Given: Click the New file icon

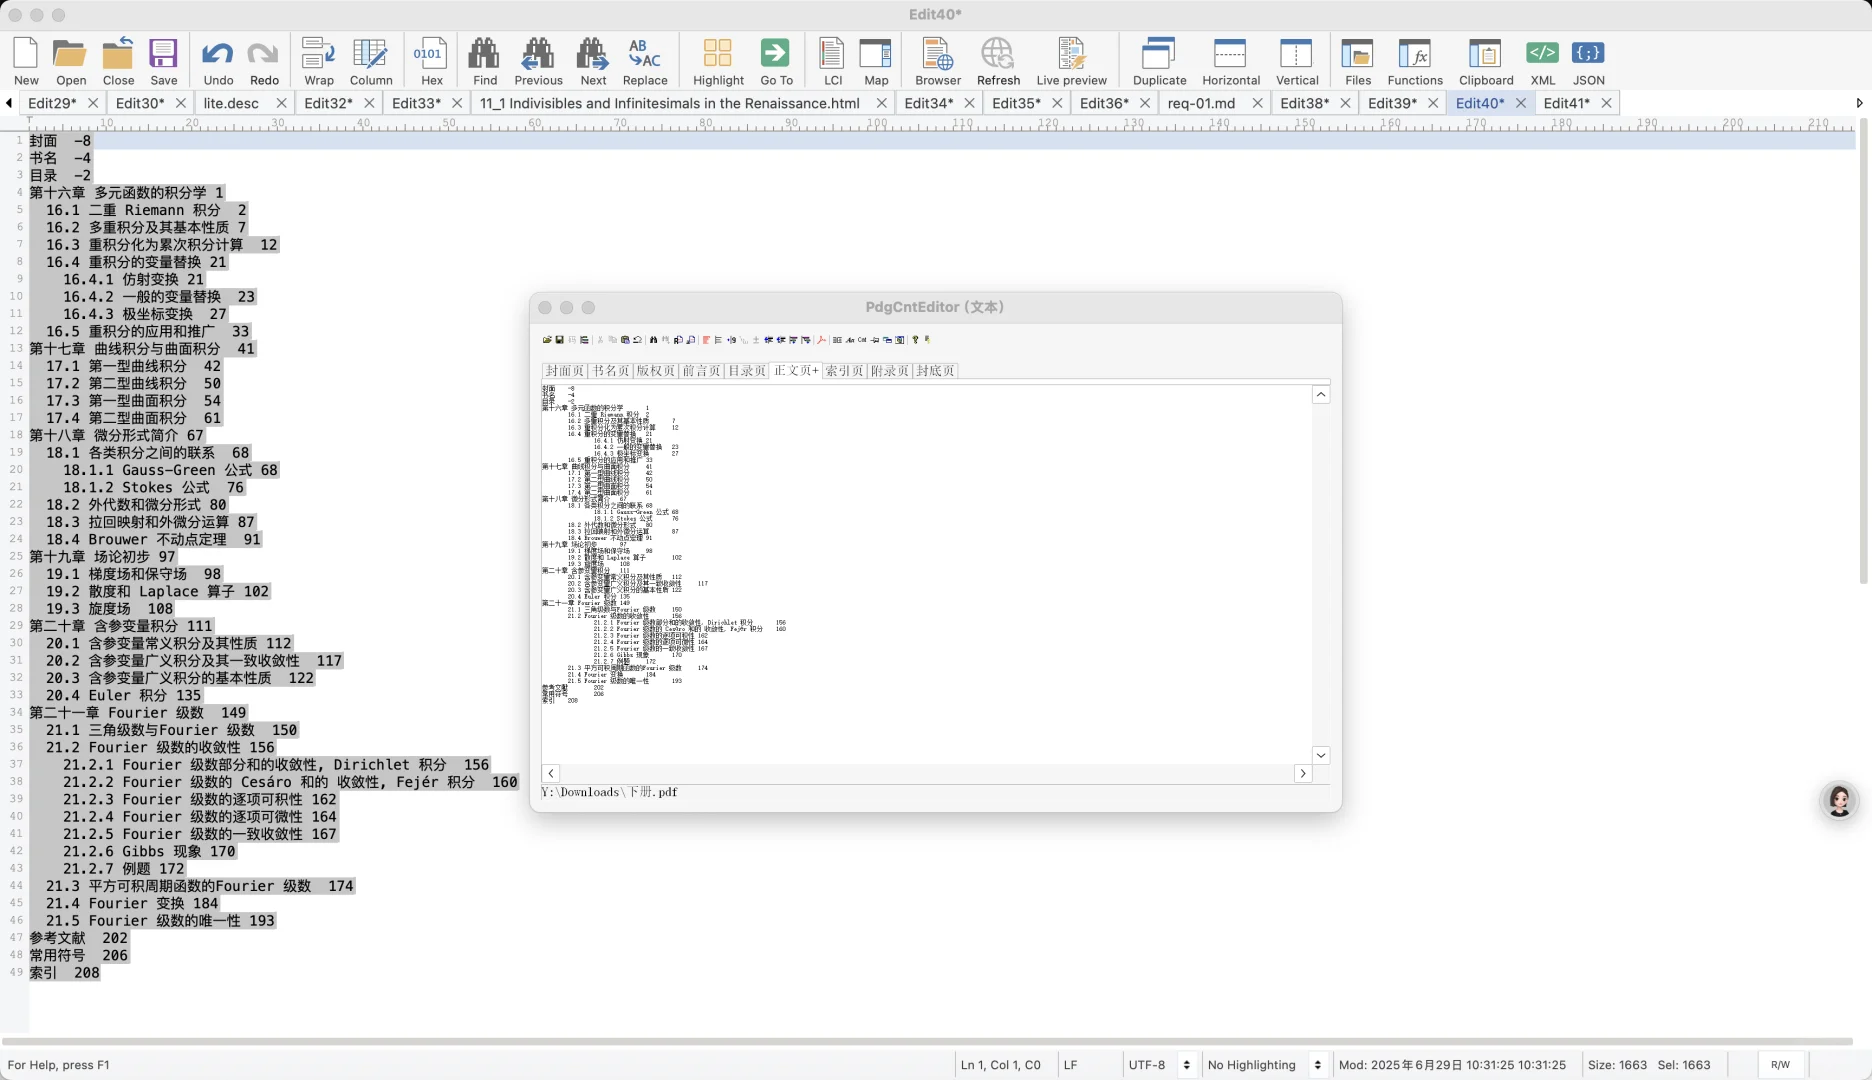Looking at the screenshot, I should (26, 61).
